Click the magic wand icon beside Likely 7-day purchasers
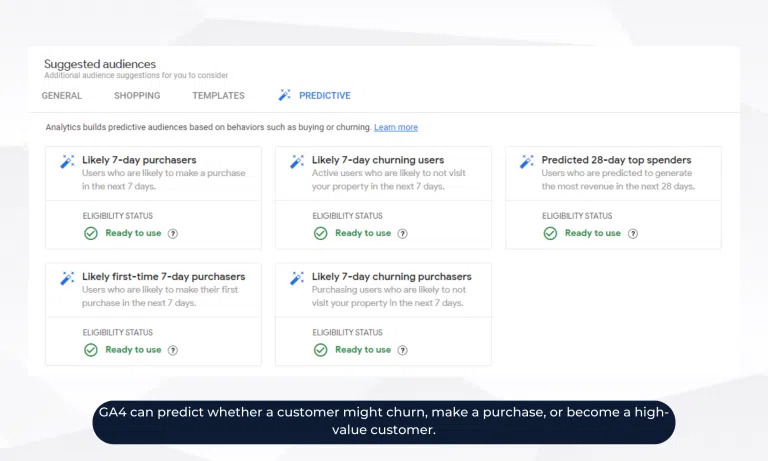 click(x=67, y=161)
